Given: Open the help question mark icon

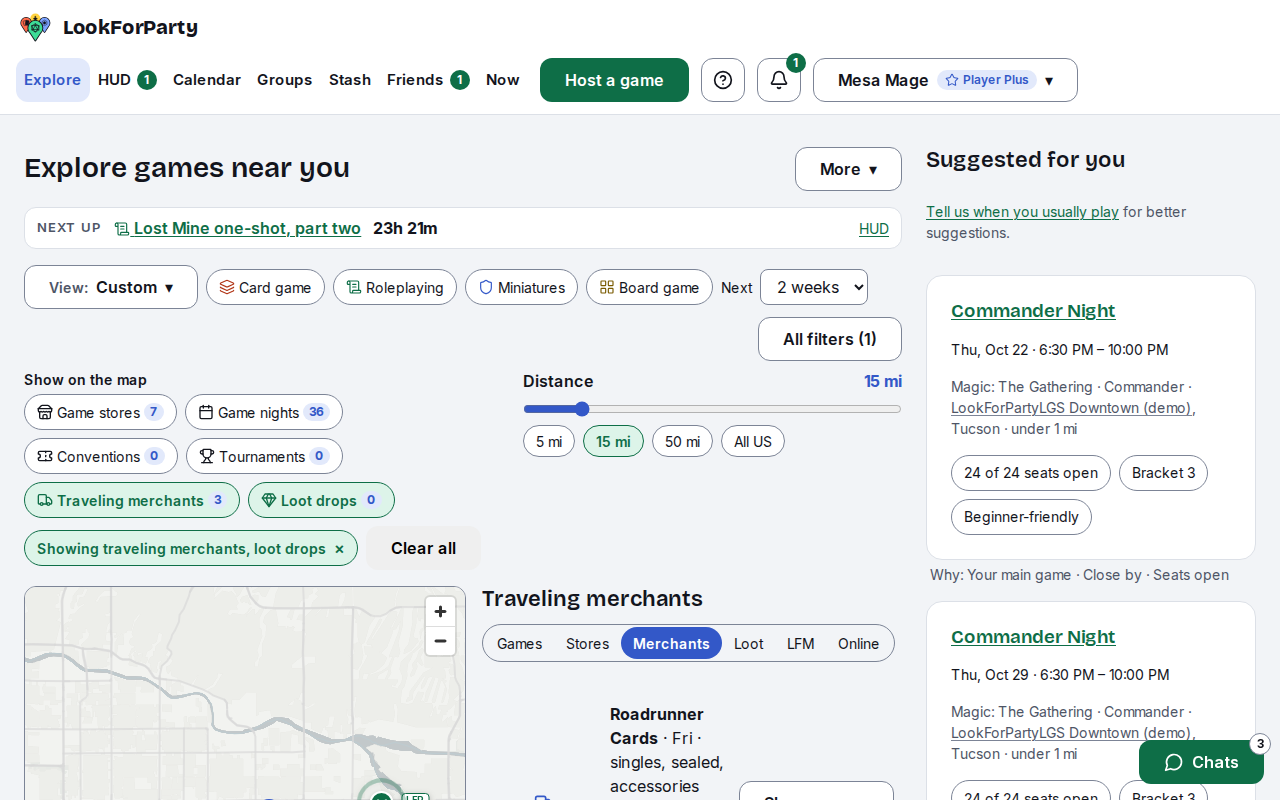Looking at the screenshot, I should (x=723, y=80).
